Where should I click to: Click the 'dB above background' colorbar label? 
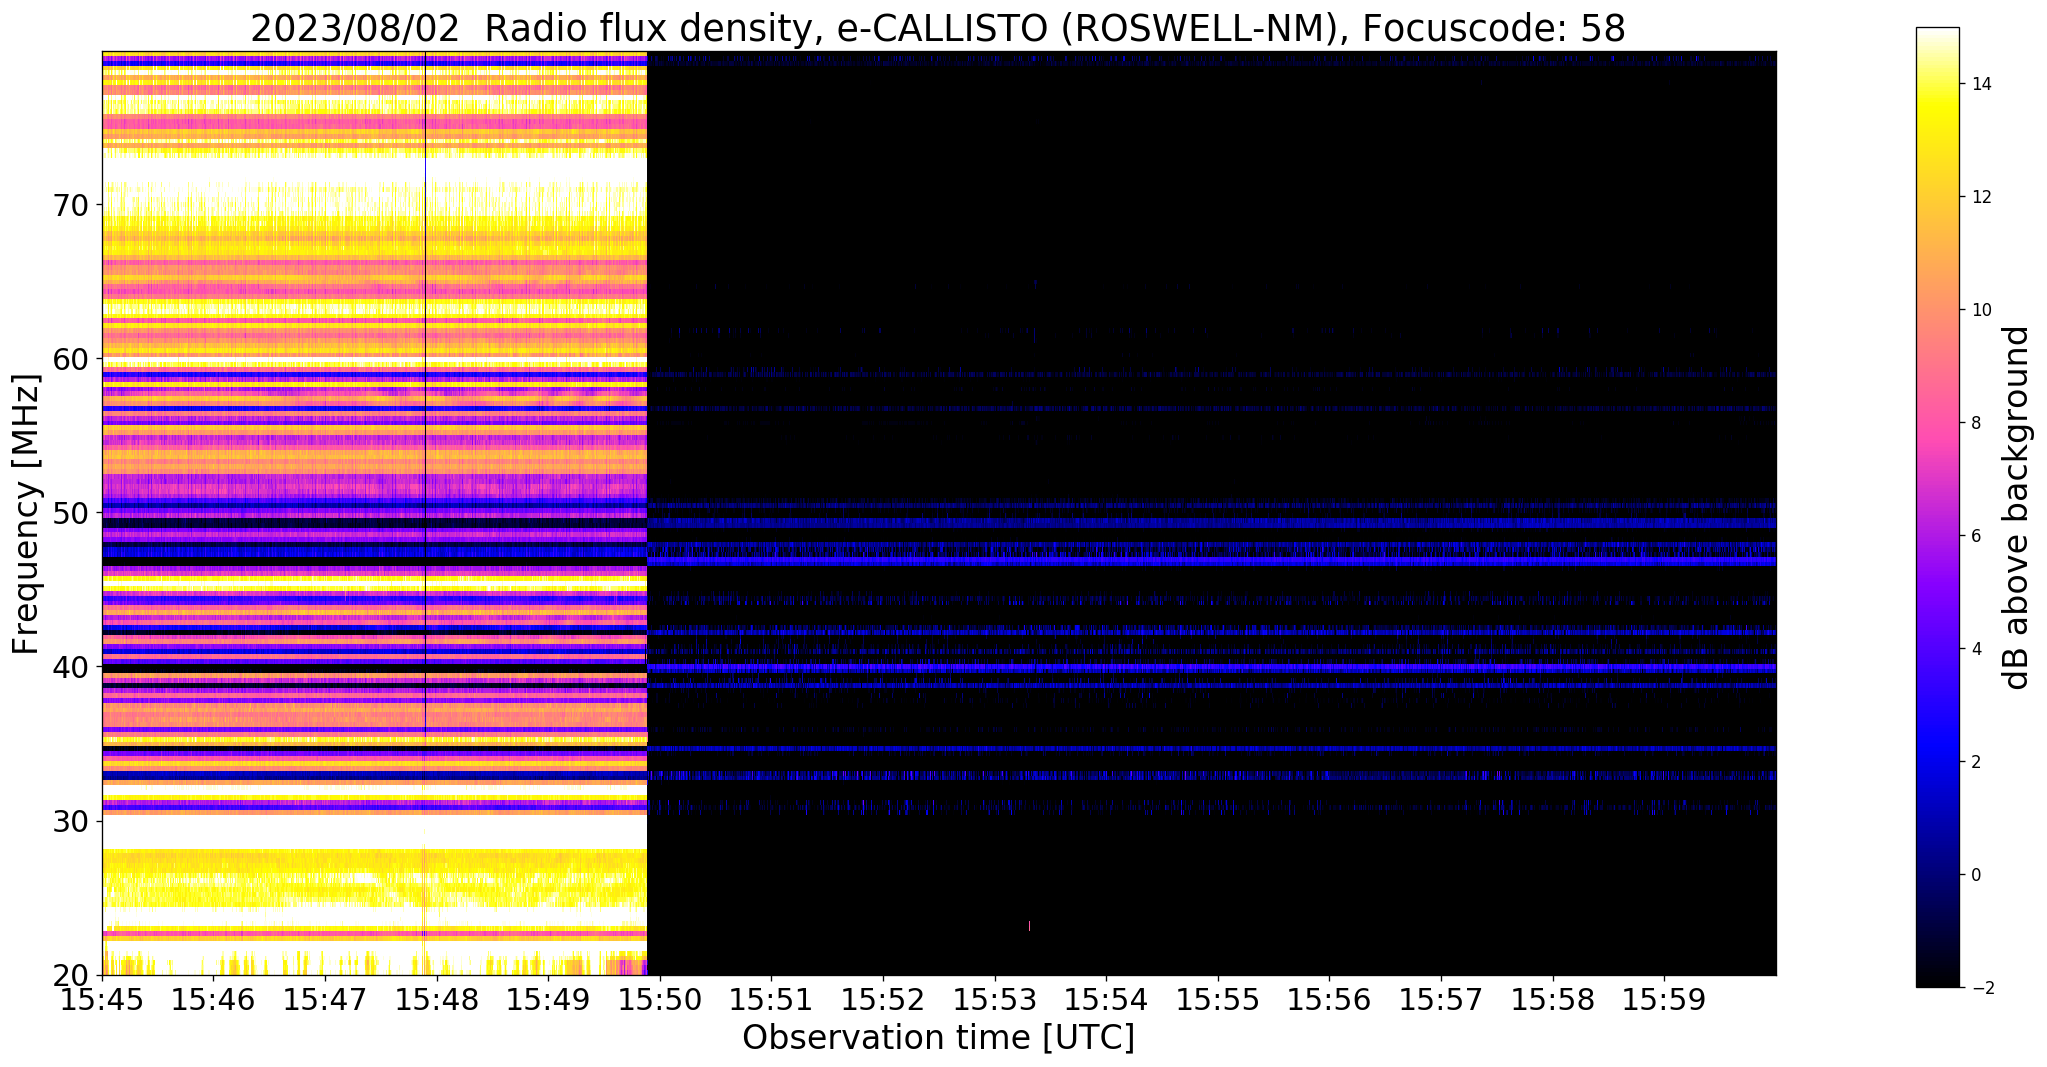point(2016,507)
